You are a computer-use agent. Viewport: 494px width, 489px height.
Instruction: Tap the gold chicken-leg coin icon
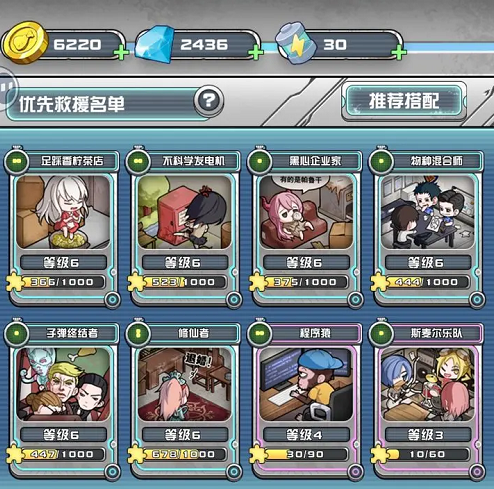(25, 42)
